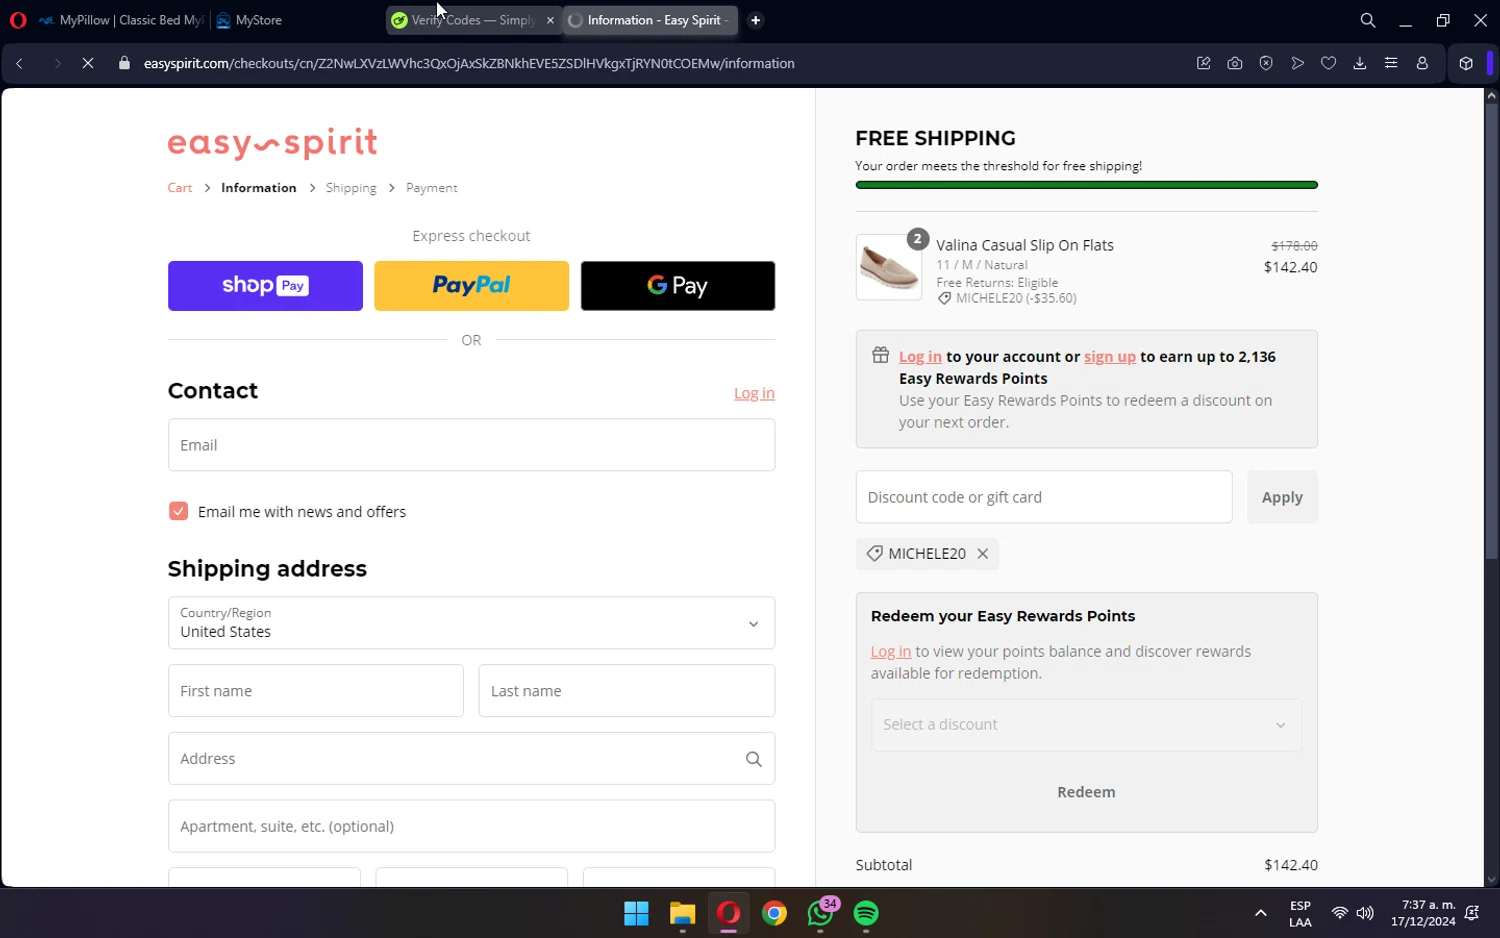Stop the page from loading
Viewport: 1500px width, 938px height.
pos(88,63)
